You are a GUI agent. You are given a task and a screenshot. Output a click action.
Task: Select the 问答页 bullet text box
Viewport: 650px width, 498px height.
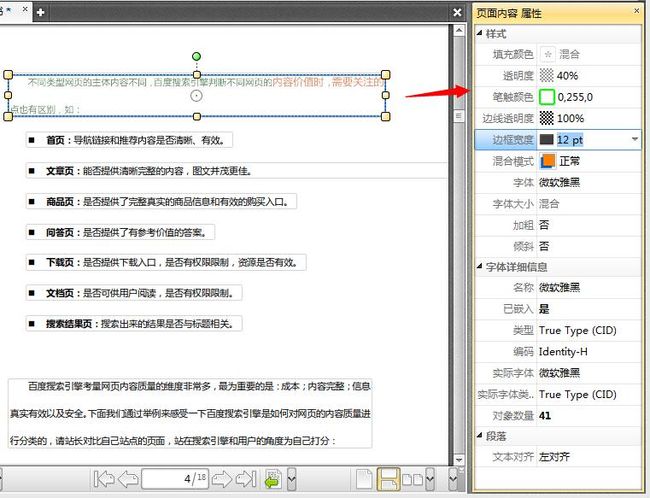[x=120, y=232]
